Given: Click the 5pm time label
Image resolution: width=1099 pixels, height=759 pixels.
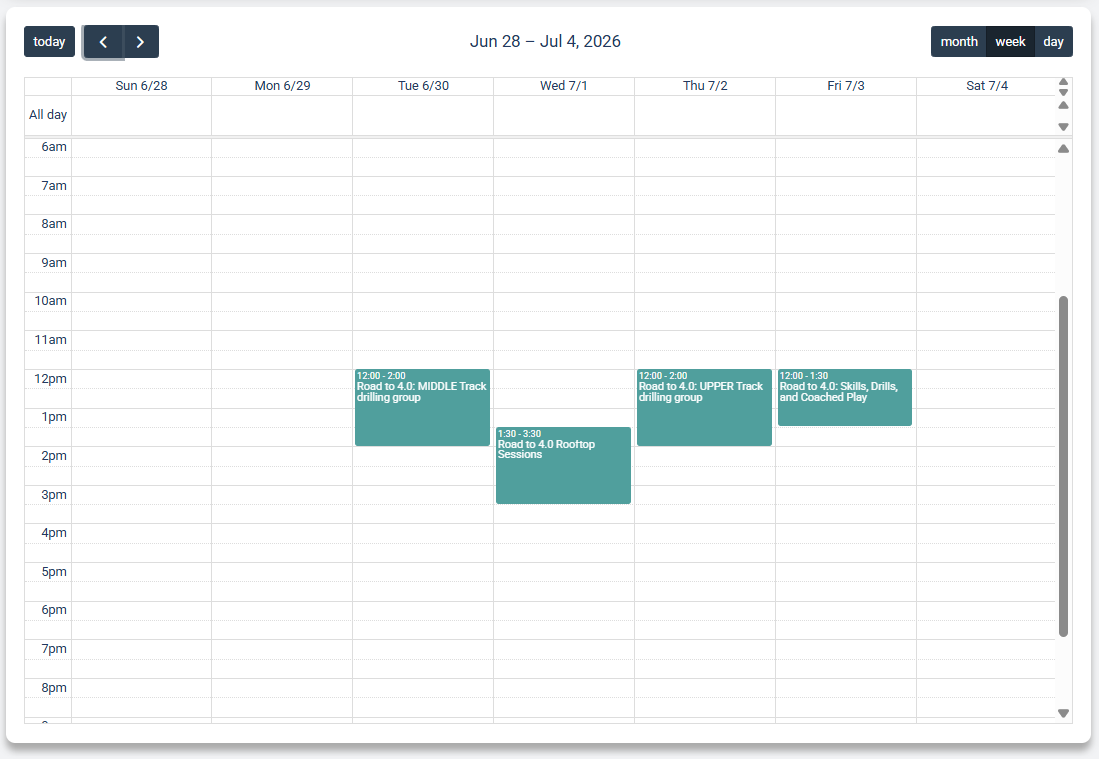Looking at the screenshot, I should coord(54,572).
